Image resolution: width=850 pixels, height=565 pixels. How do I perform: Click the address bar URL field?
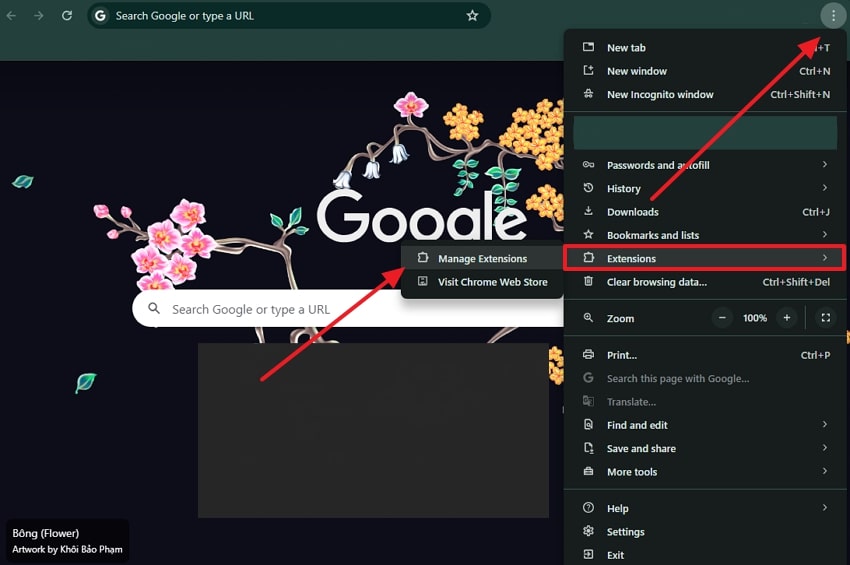289,16
